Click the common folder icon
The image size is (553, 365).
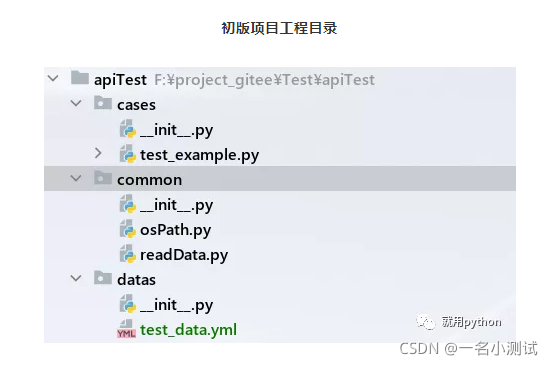(x=103, y=178)
